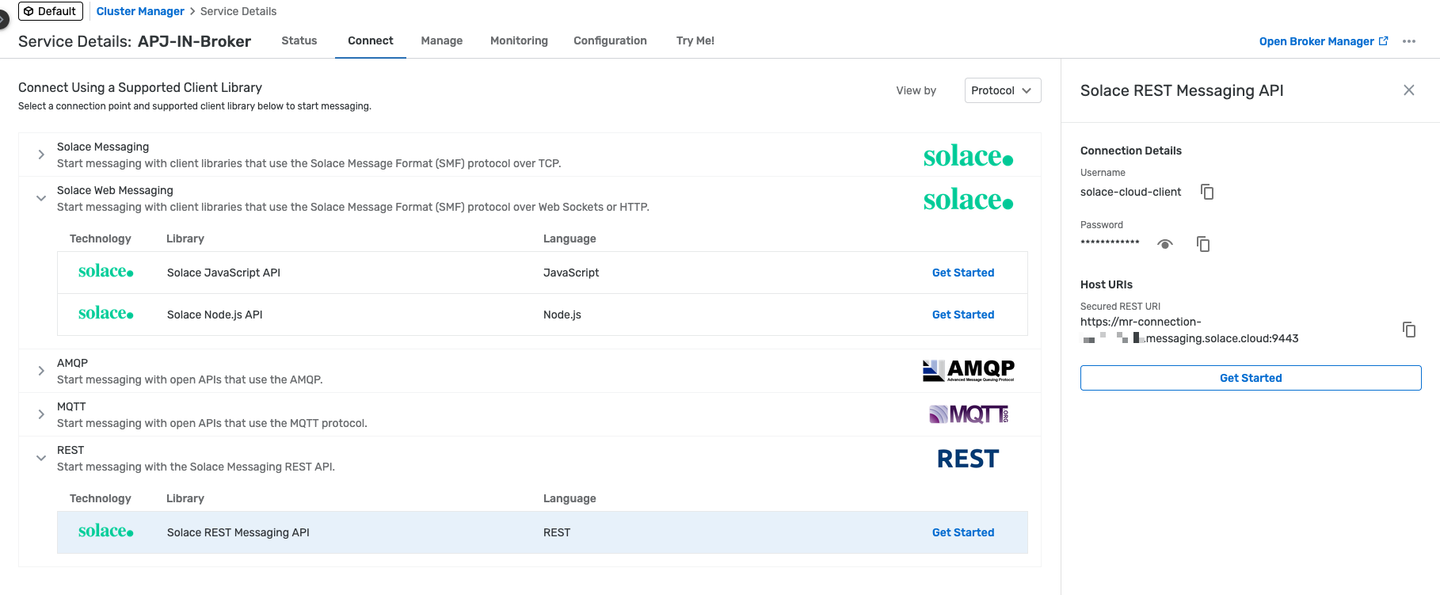The image size is (1440, 595).
Task: Go to the Monitoring tab
Action: coord(519,41)
